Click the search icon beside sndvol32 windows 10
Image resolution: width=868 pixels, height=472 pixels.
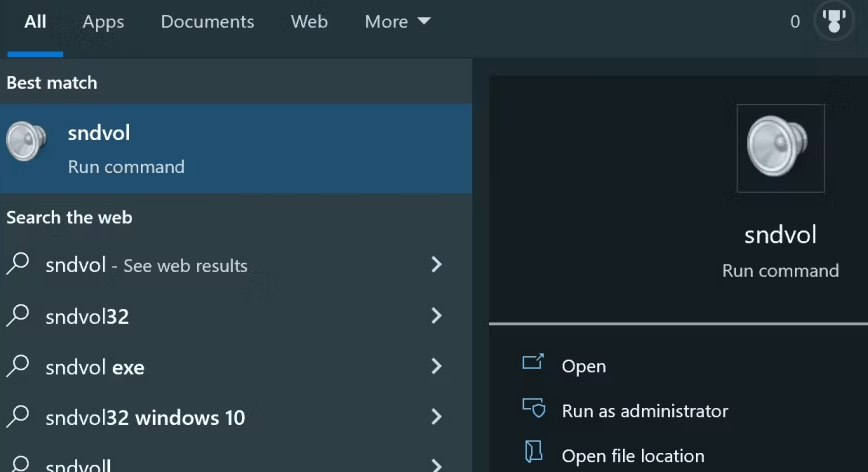18,416
